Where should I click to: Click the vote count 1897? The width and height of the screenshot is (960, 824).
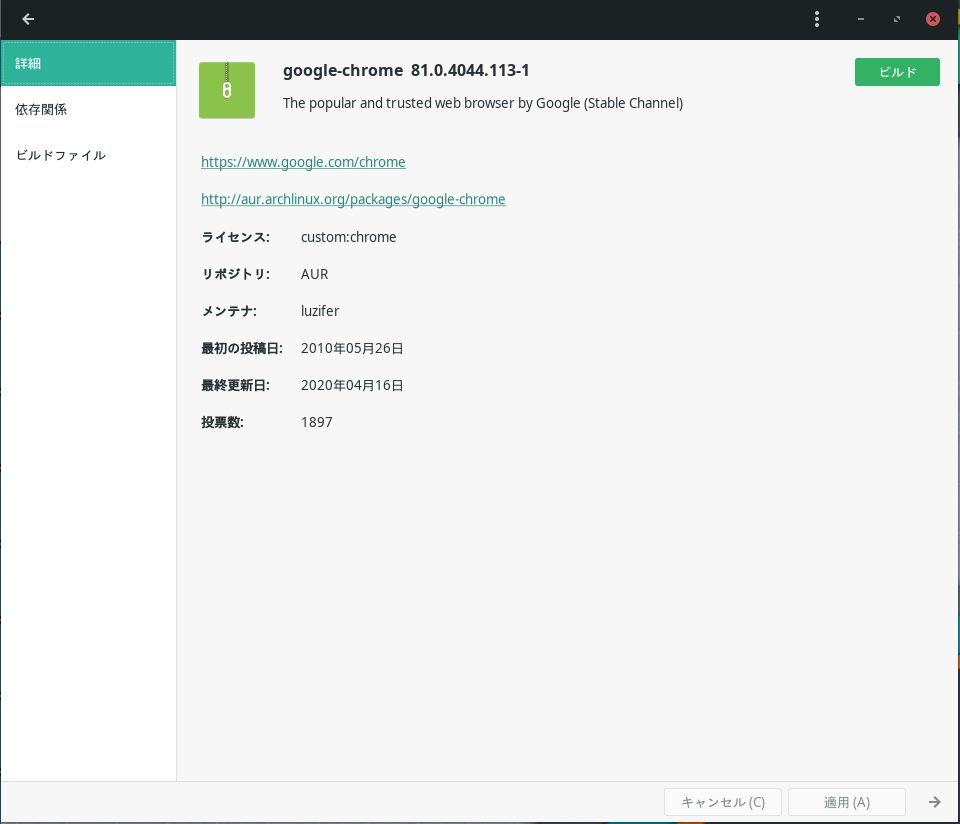click(x=317, y=422)
